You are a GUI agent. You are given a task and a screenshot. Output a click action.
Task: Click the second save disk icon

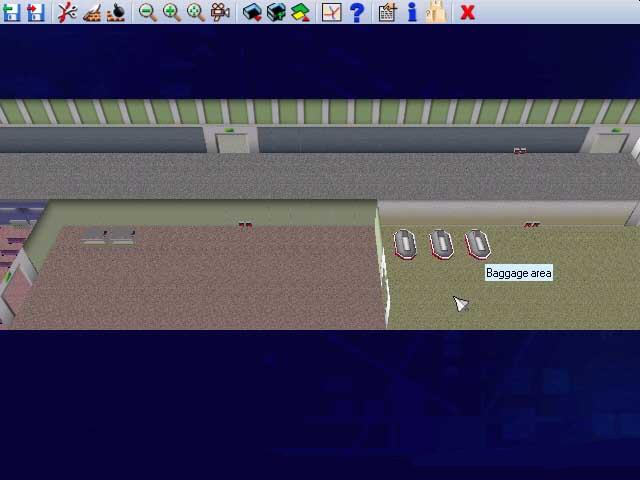click(x=35, y=12)
